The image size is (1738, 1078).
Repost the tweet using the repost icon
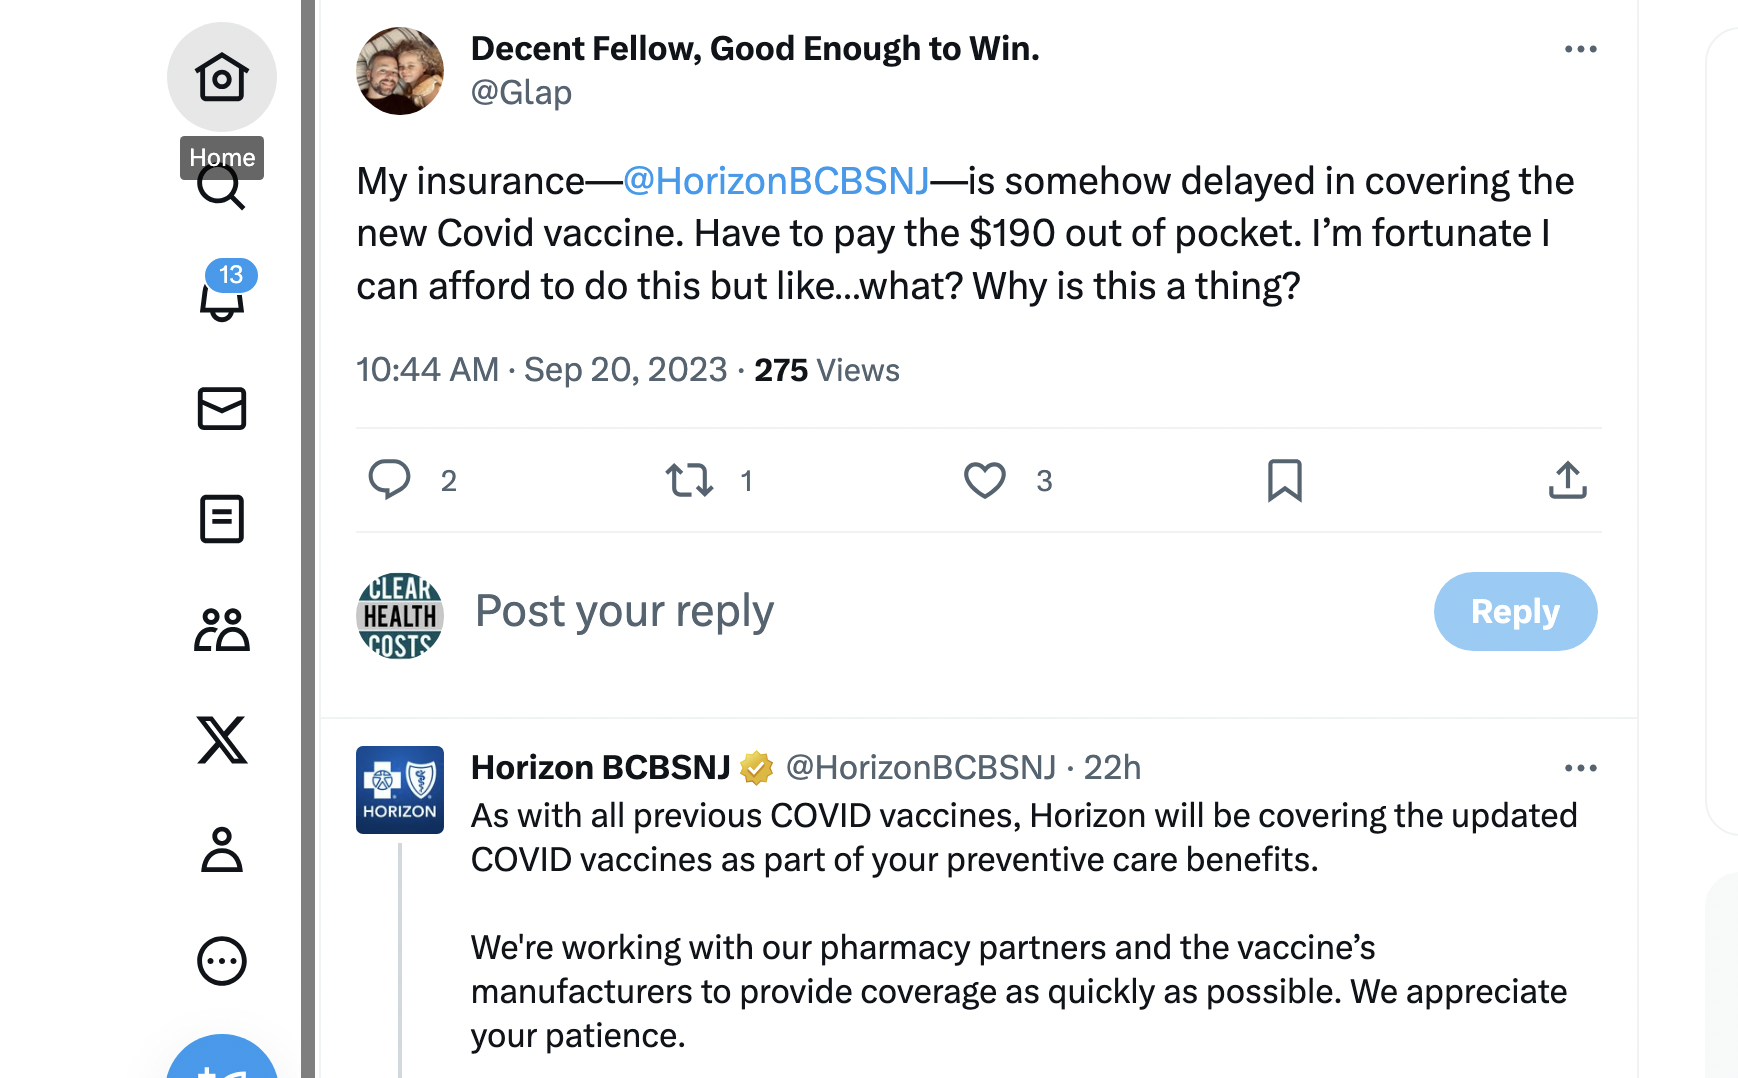690,480
